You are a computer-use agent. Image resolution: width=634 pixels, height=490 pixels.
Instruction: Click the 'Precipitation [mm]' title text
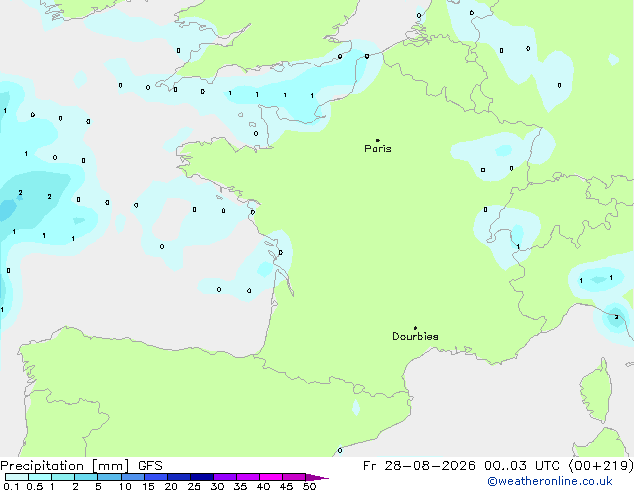65,466
